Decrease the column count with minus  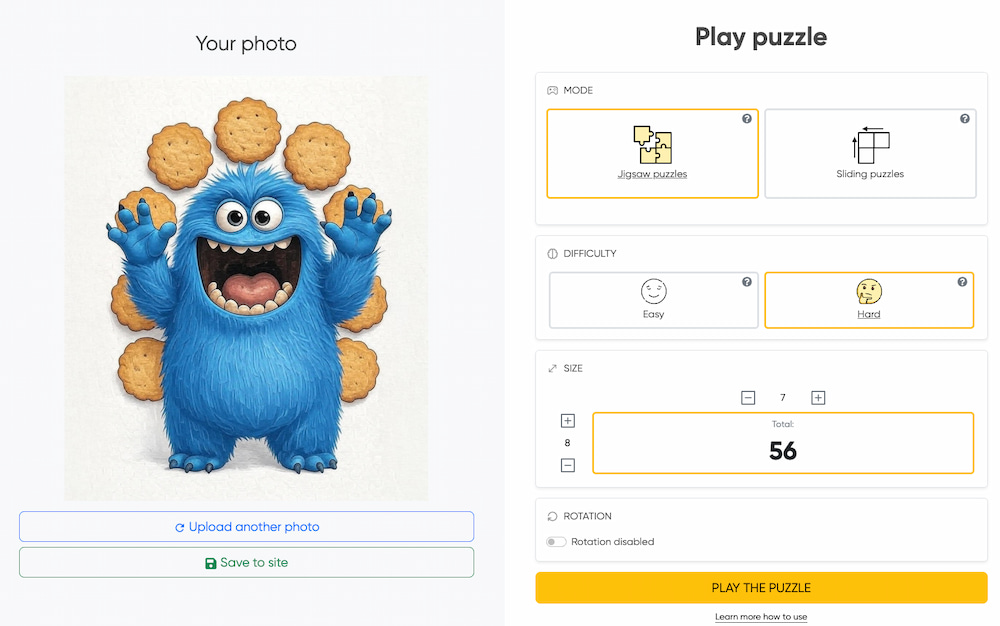point(748,398)
